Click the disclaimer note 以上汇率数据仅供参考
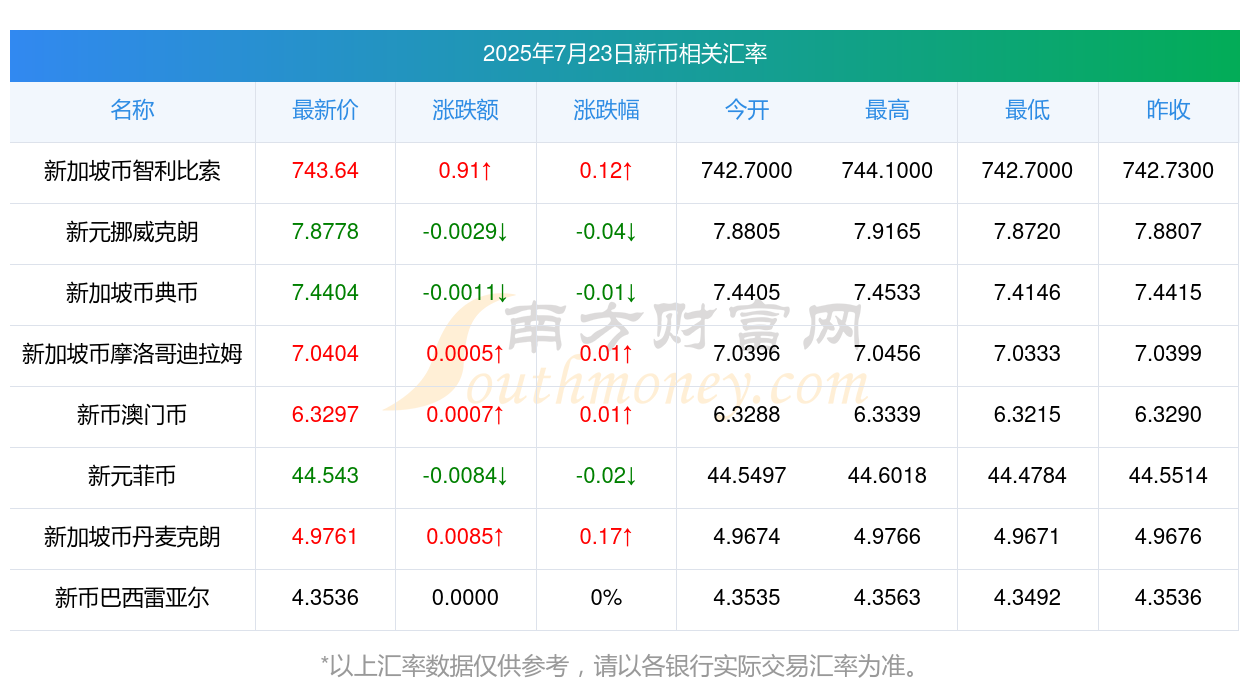 point(449,666)
